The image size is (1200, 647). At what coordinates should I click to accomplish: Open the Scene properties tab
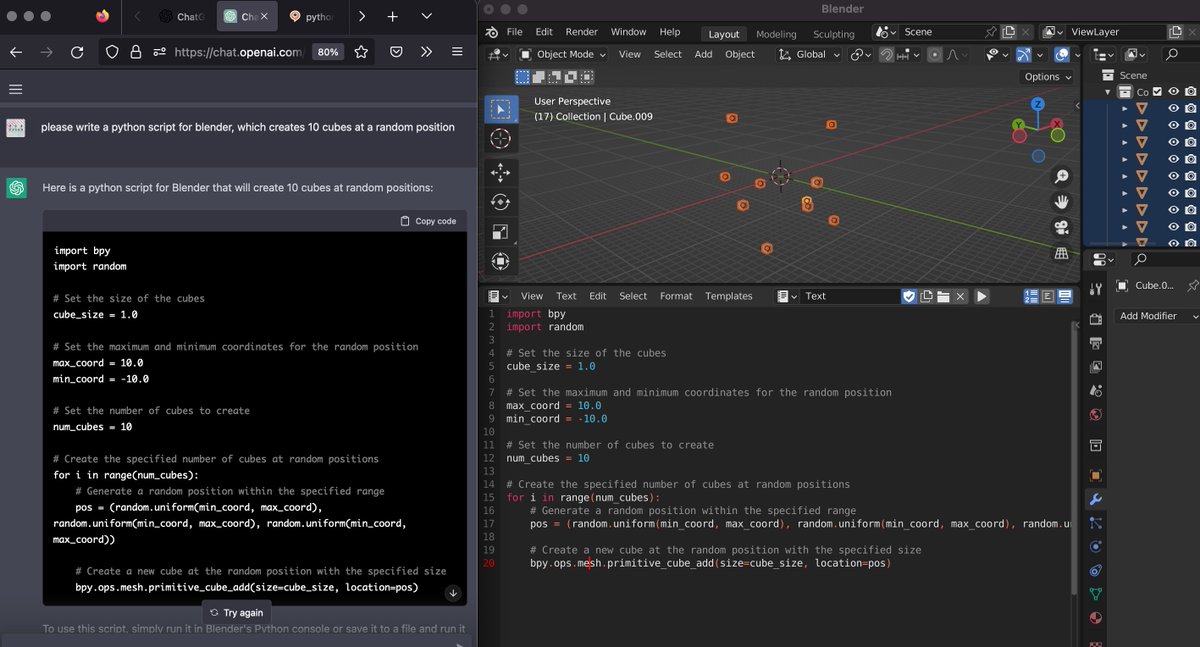pos(1096,391)
